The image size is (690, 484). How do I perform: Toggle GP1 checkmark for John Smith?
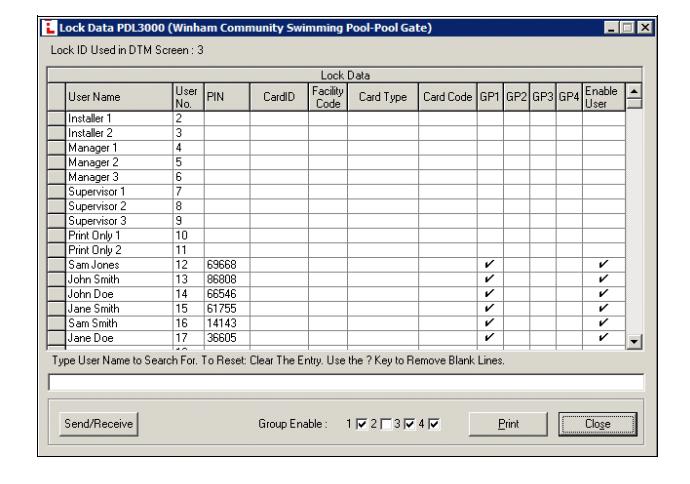coord(489,279)
